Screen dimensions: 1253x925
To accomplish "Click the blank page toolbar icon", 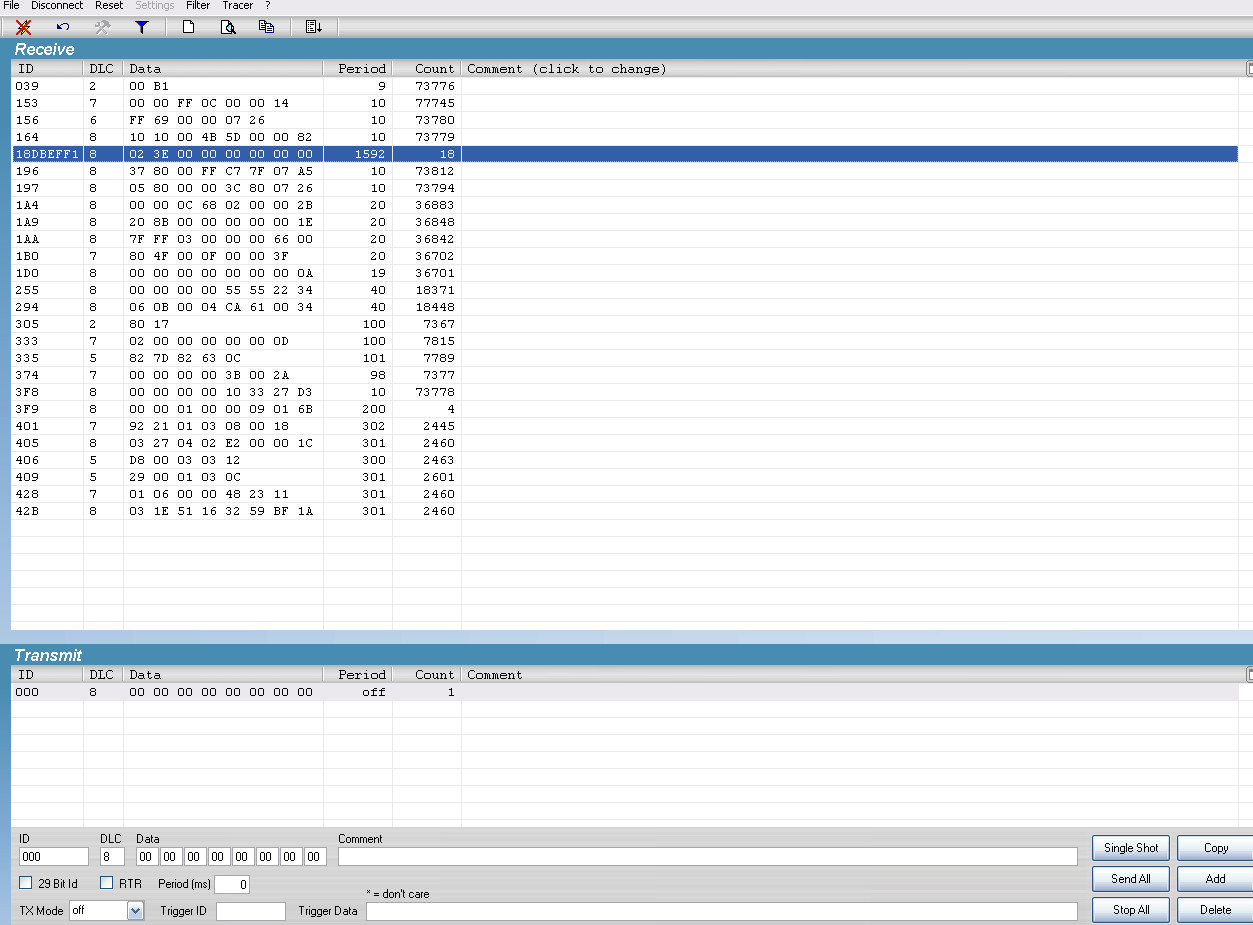I will tap(188, 27).
